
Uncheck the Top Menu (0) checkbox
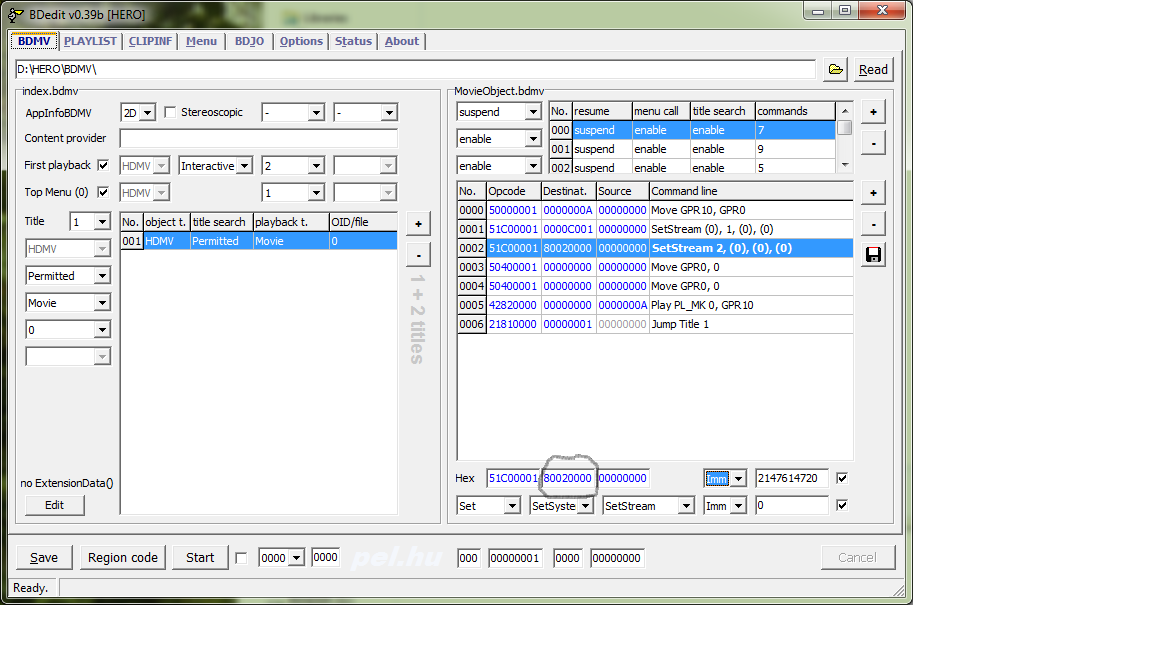(x=103, y=192)
